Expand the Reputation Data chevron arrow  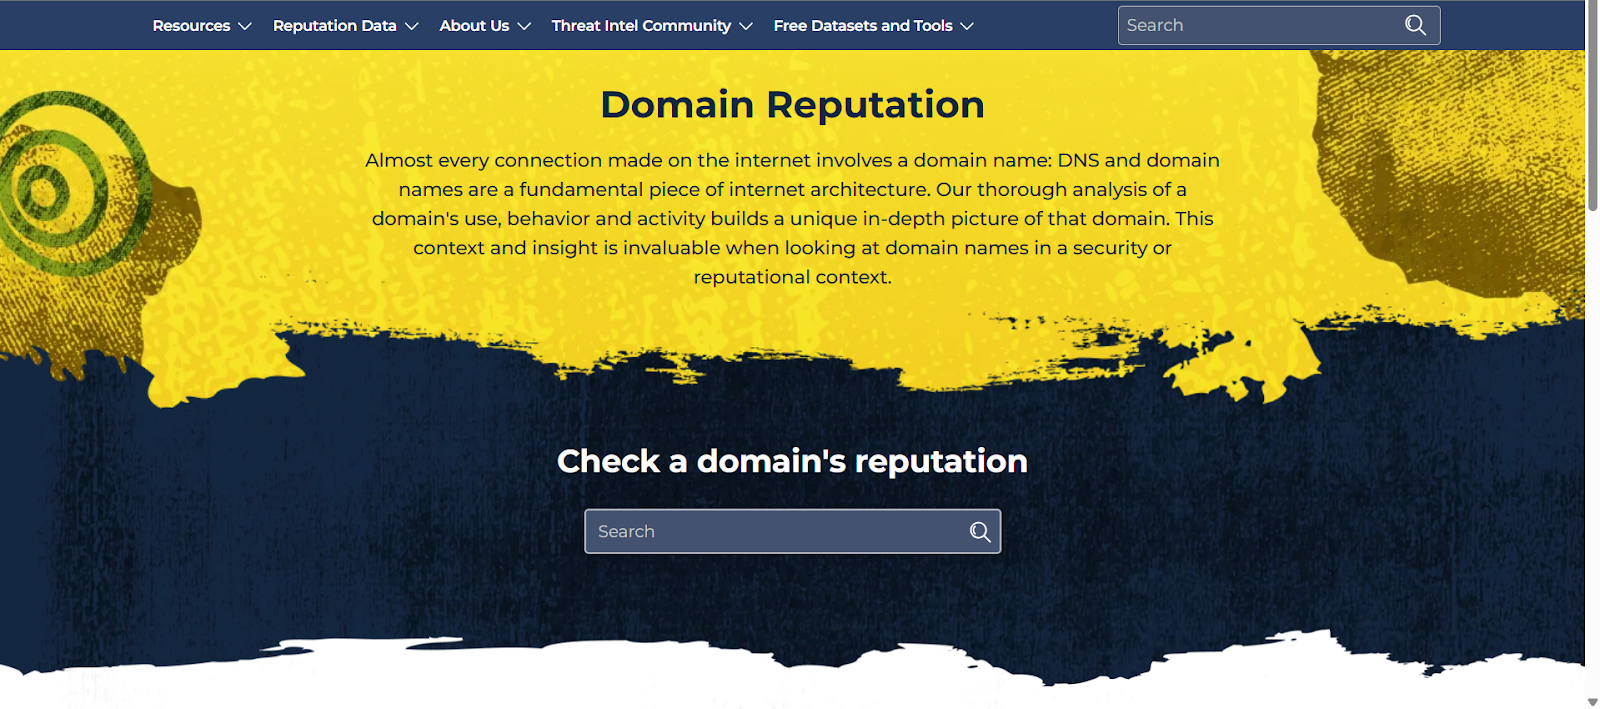(411, 26)
